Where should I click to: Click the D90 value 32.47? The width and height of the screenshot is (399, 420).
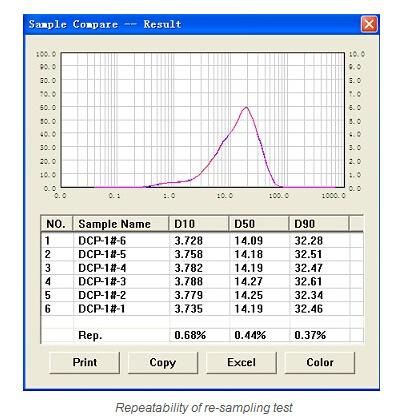pyautogui.click(x=308, y=268)
